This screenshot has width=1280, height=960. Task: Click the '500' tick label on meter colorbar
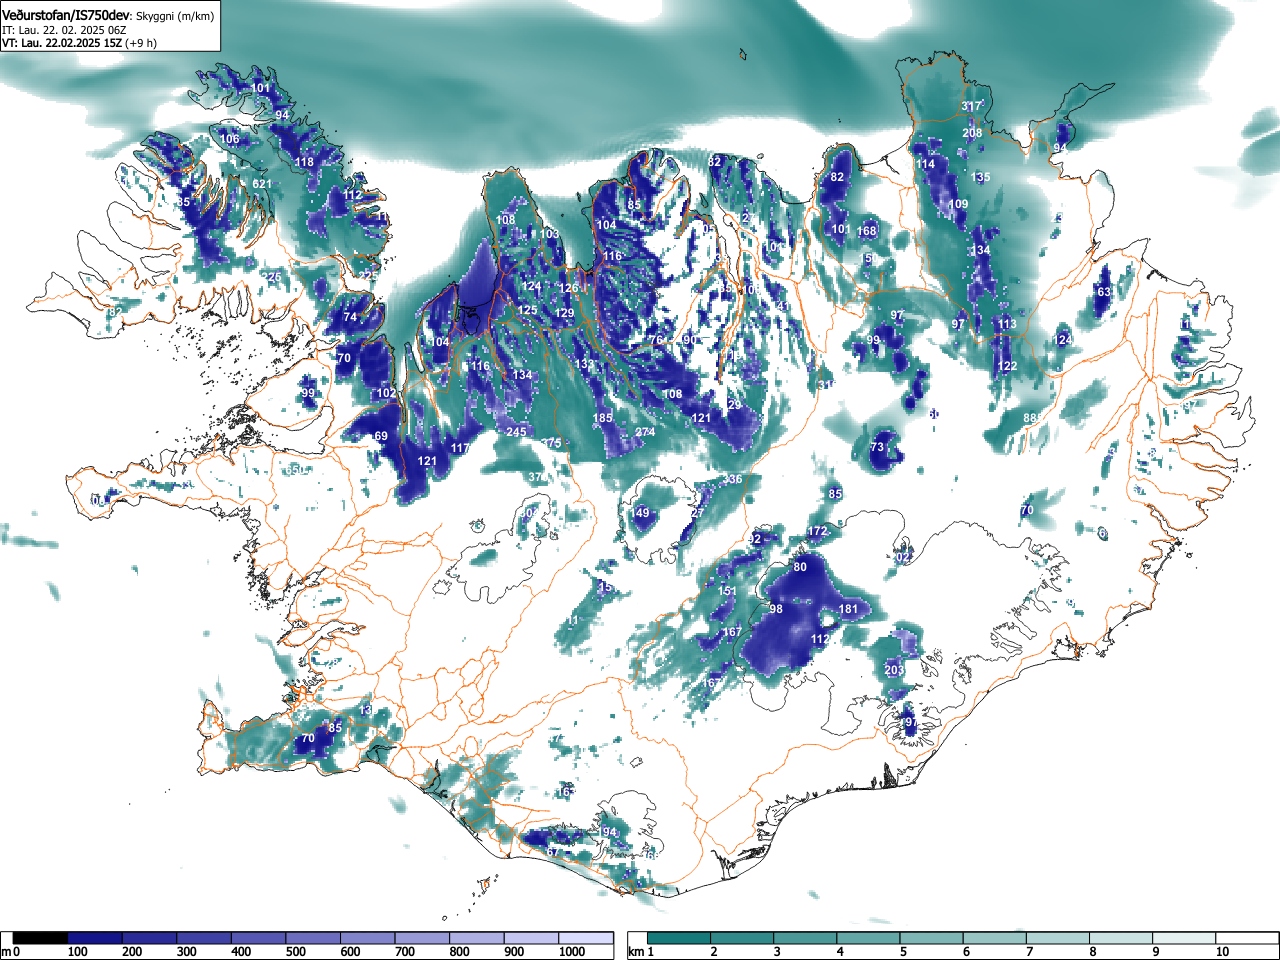coord(295,952)
